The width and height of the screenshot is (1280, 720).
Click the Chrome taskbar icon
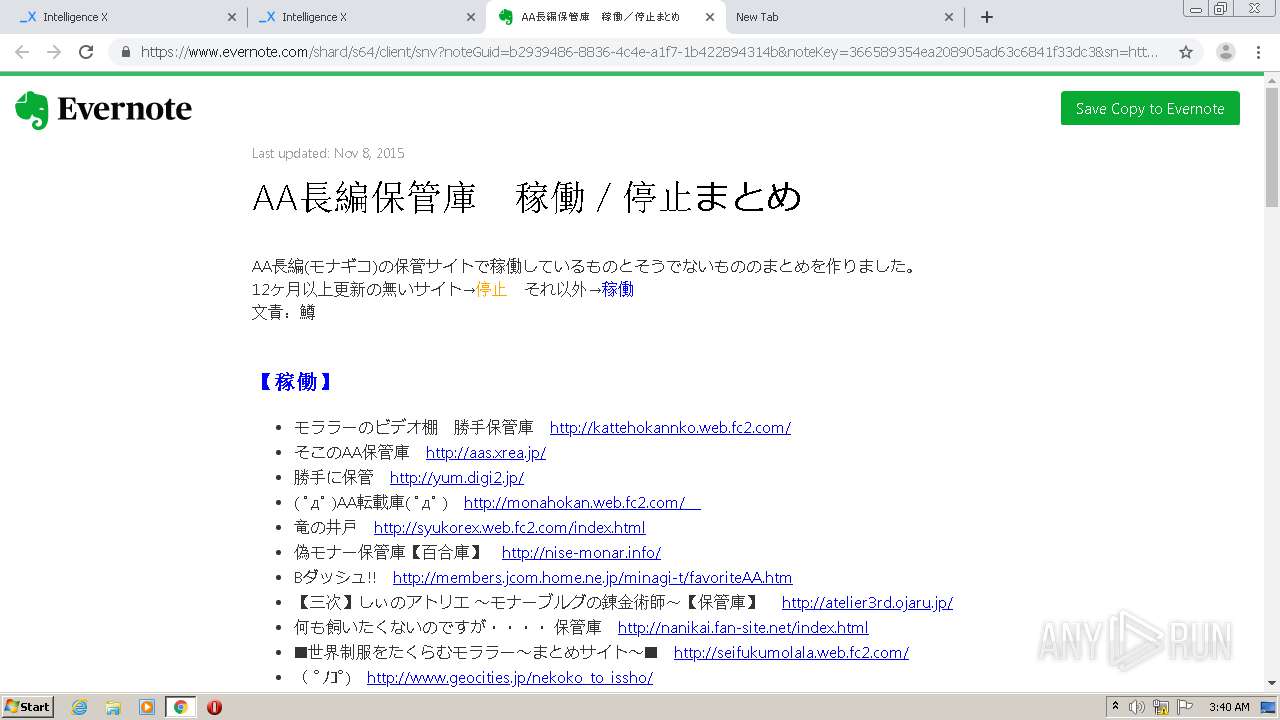click(x=180, y=707)
